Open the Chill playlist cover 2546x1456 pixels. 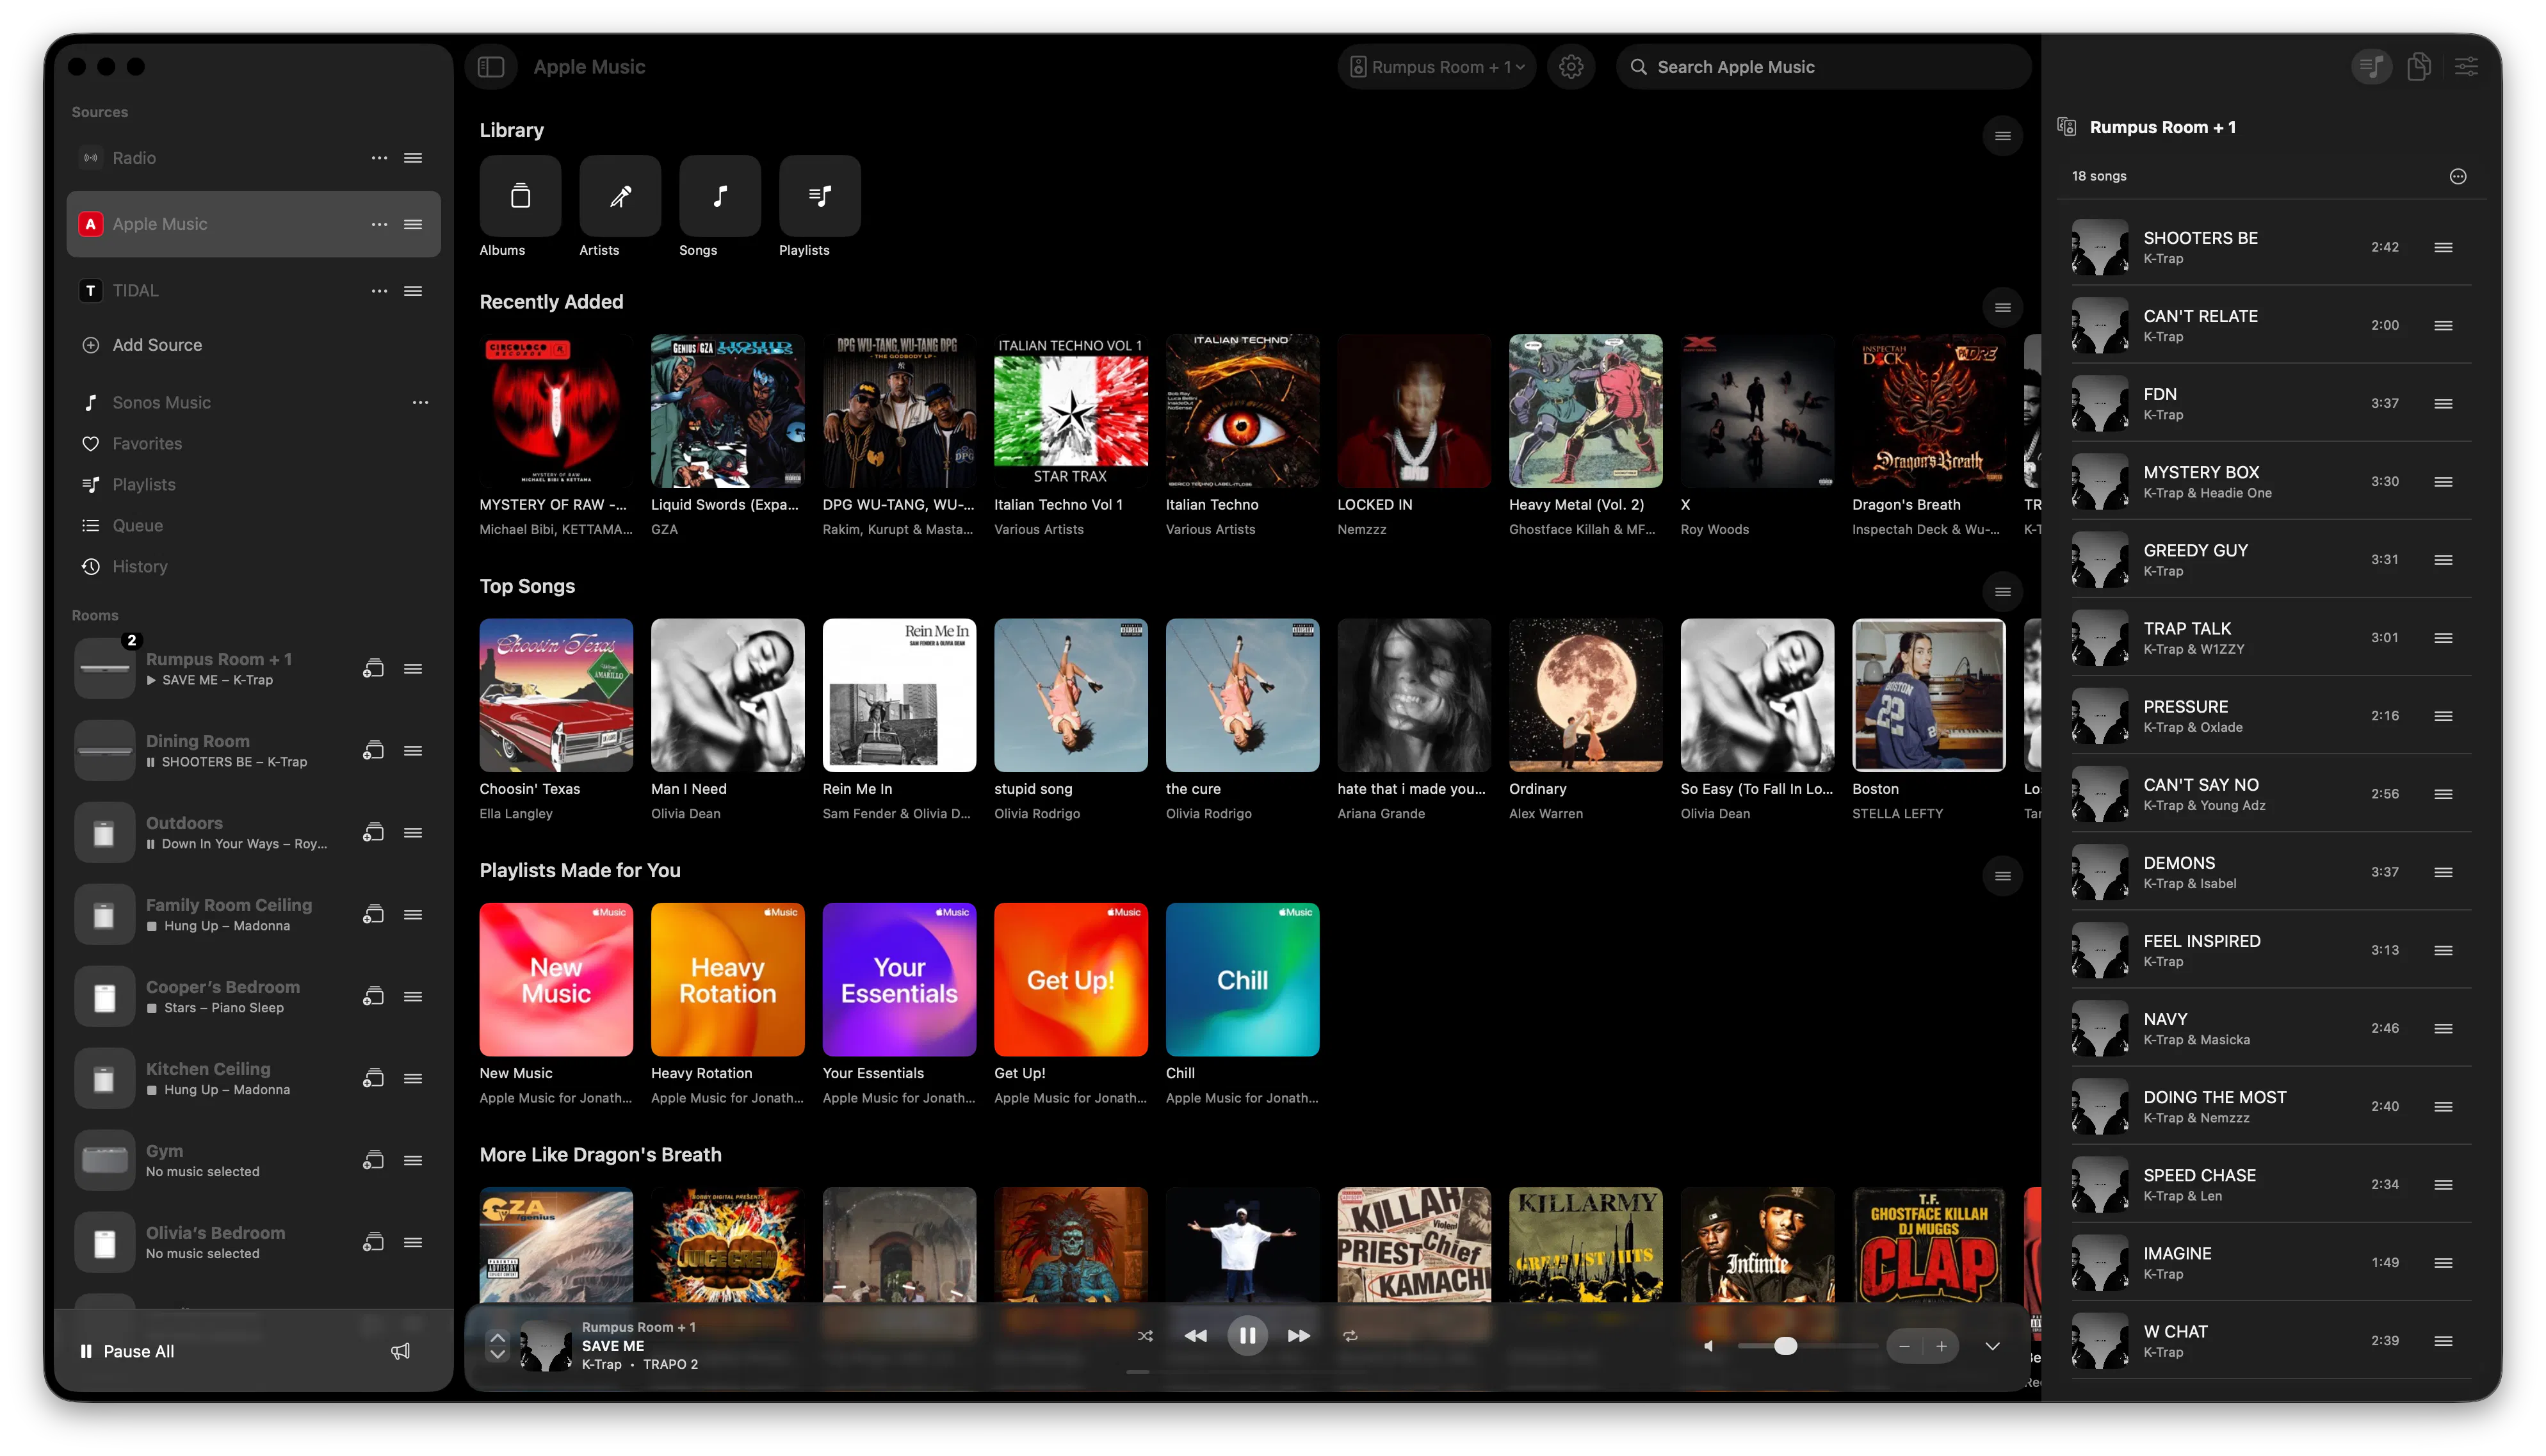point(1242,980)
